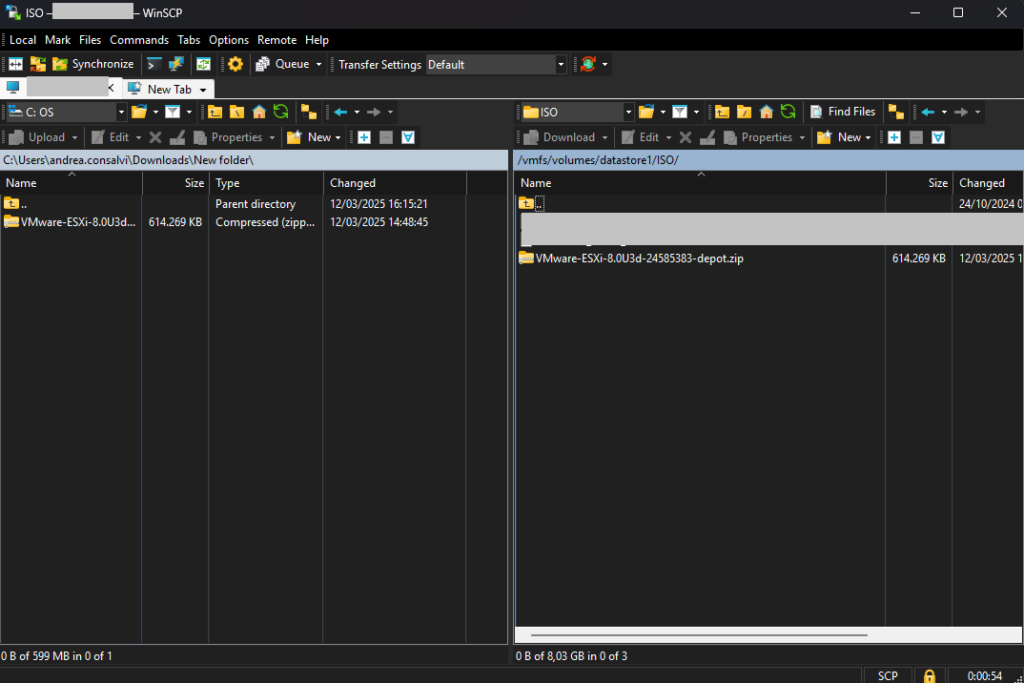Click the local synchronize browsing tree icon
The image size is (1024, 683).
coord(309,112)
